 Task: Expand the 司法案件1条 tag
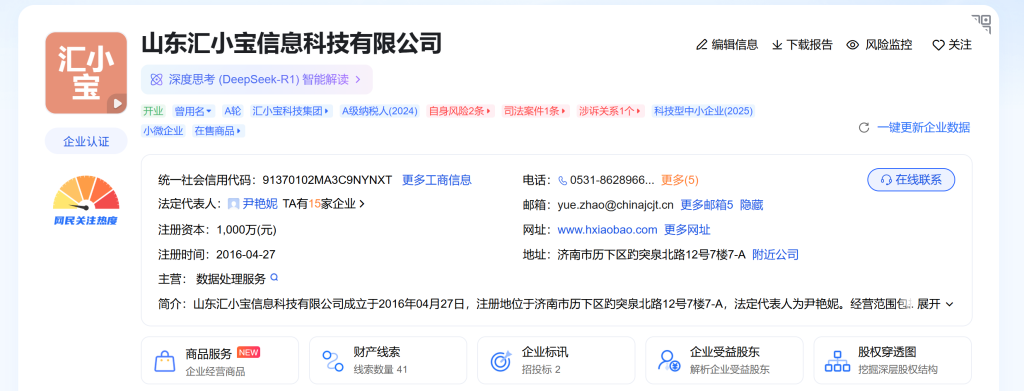pyautogui.click(x=536, y=111)
